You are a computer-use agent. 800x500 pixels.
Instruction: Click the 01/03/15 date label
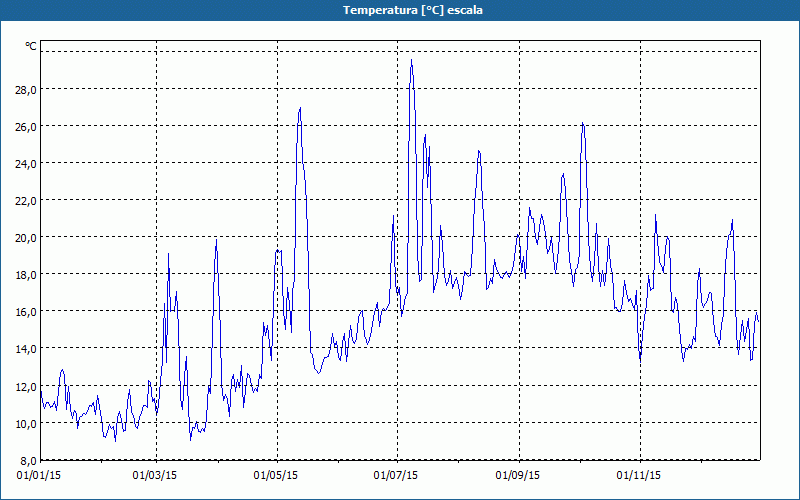pyautogui.click(x=155, y=476)
